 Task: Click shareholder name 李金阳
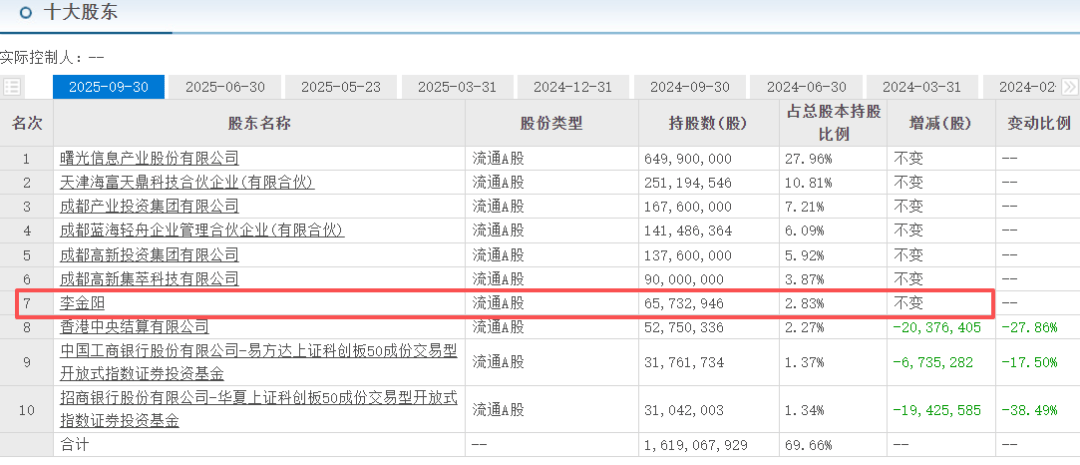click(x=82, y=302)
